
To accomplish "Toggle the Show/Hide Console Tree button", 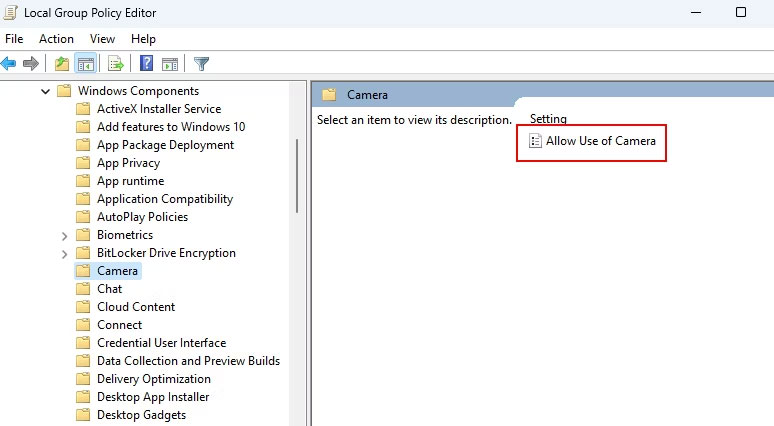I will point(86,64).
